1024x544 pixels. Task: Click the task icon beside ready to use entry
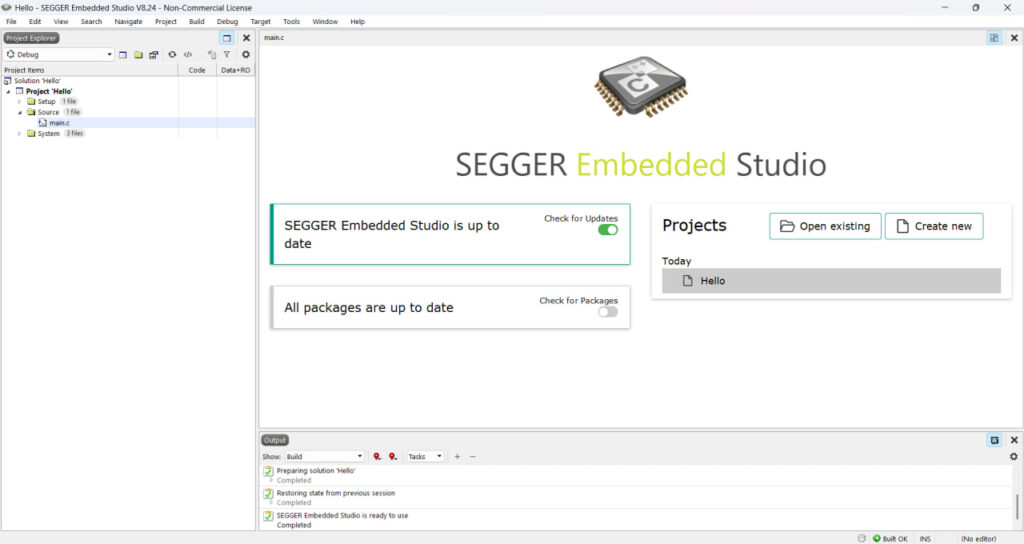tap(268, 515)
